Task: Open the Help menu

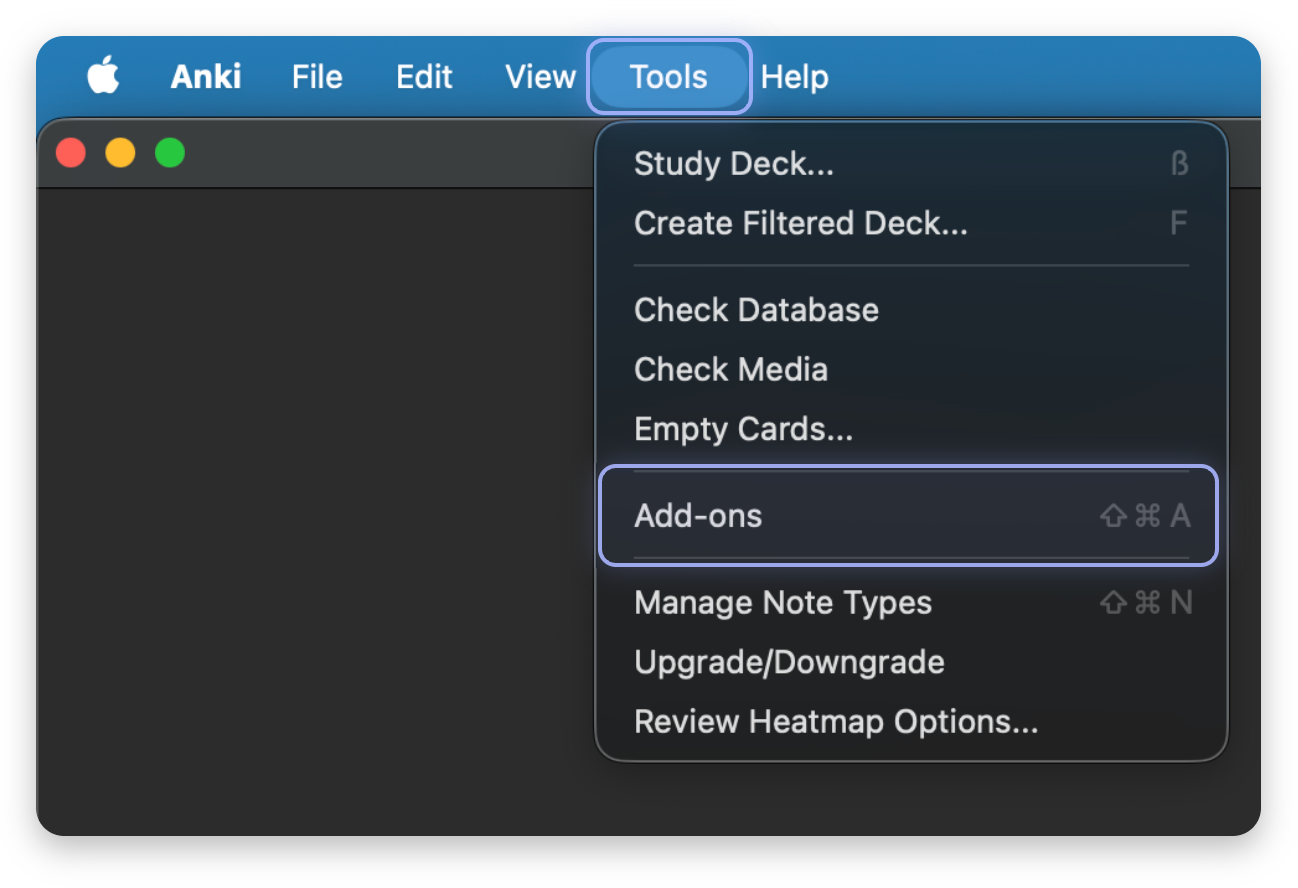Action: point(794,77)
